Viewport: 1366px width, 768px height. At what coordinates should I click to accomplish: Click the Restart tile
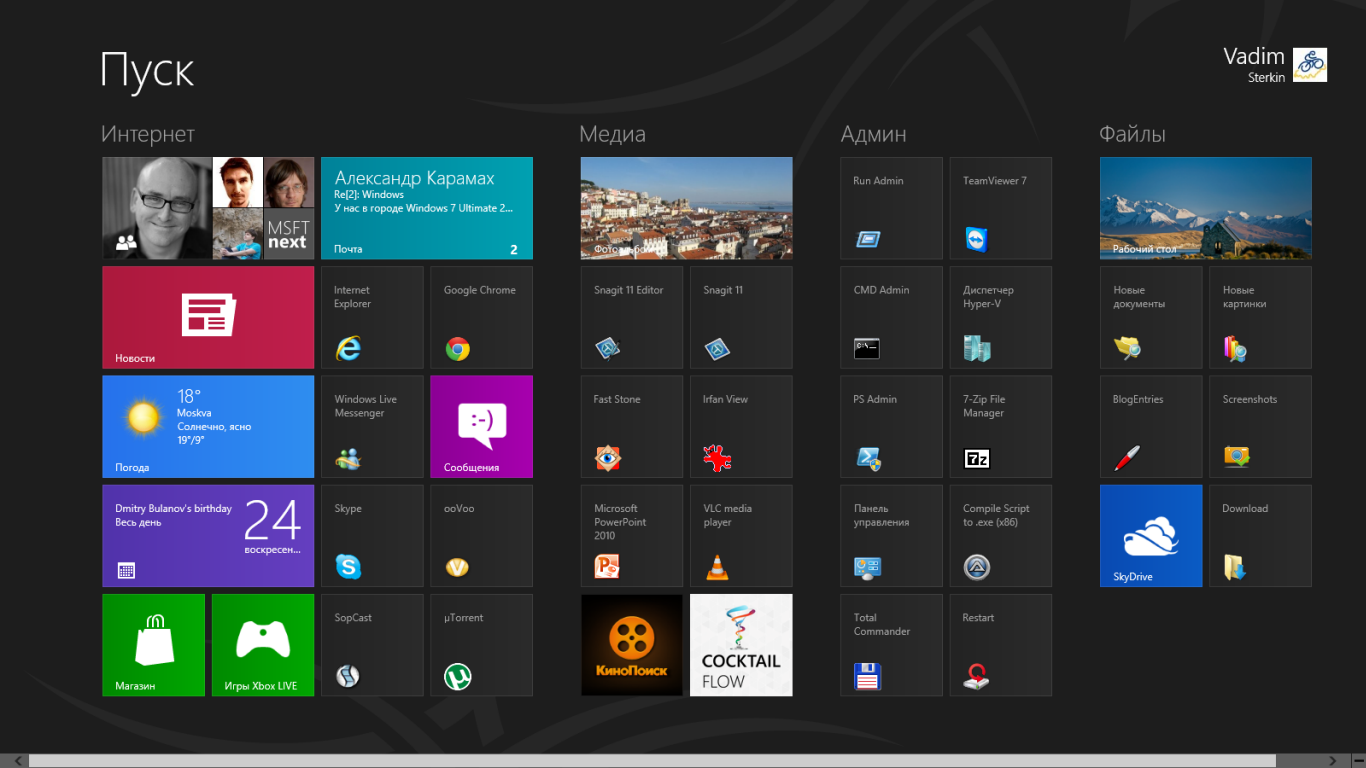[x=1000, y=645]
